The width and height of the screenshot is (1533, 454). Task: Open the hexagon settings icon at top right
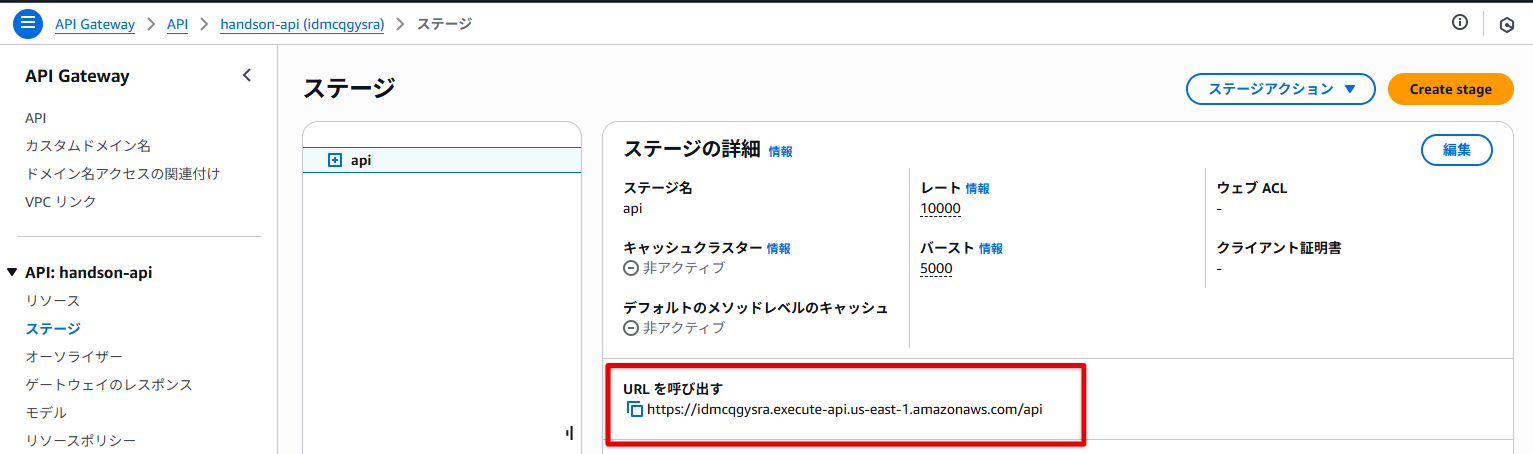[1507, 25]
